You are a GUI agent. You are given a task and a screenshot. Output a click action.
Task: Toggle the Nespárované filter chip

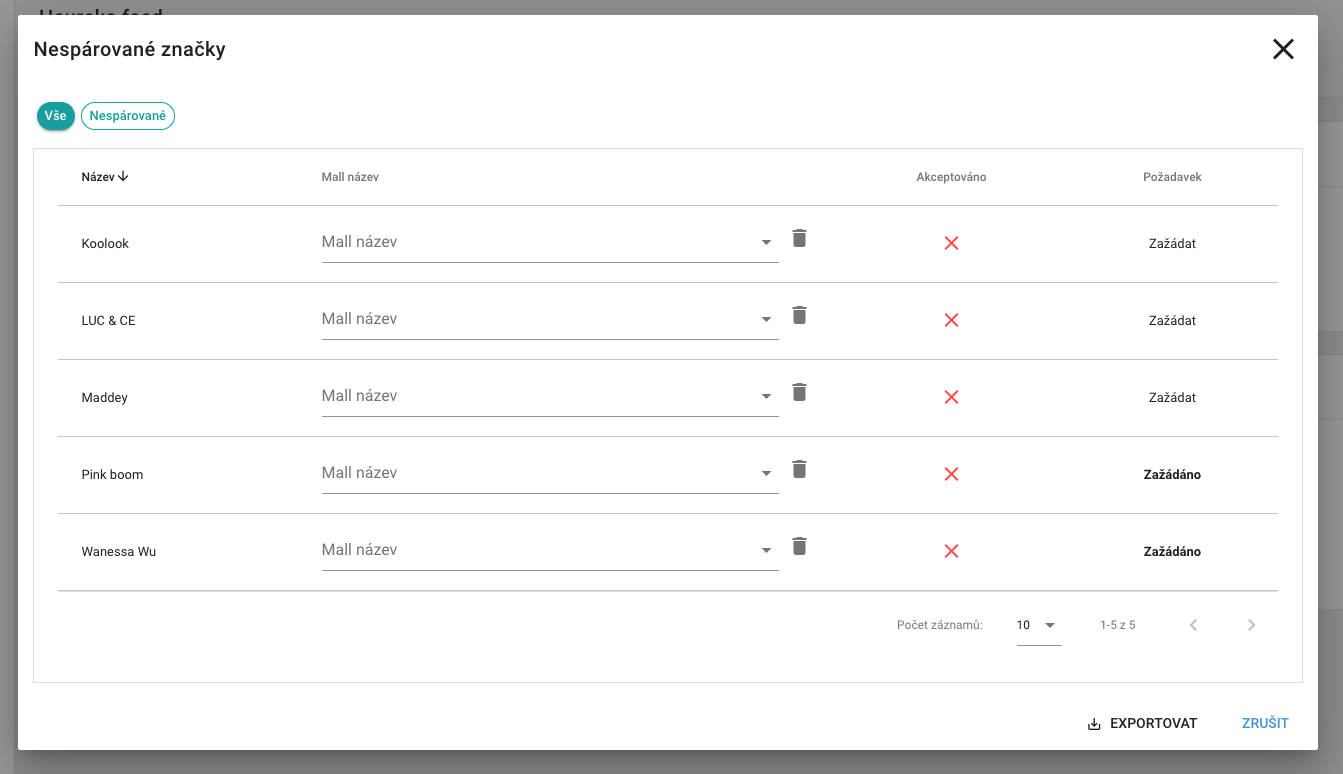coord(128,116)
